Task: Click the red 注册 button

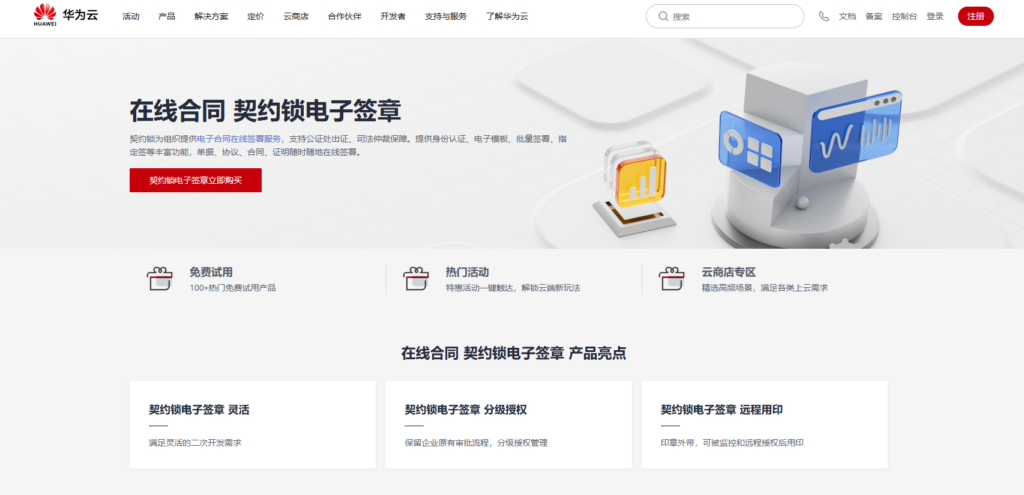Action: tap(975, 17)
